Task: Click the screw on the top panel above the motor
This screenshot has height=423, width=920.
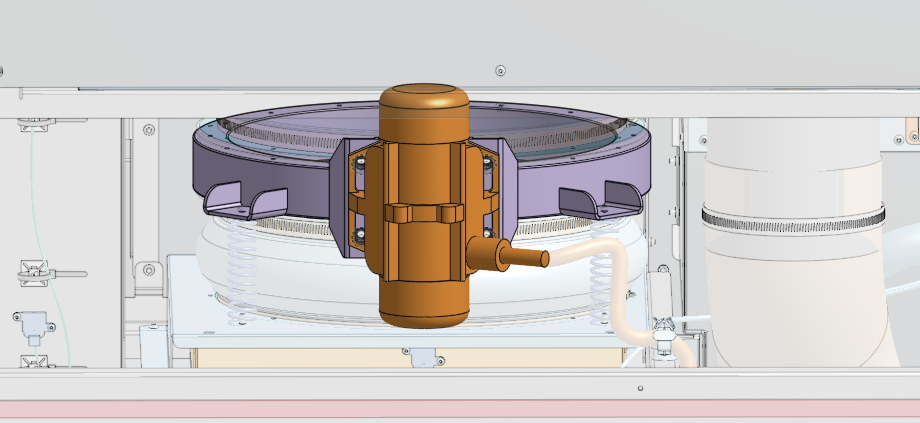Action: pyautogui.click(x=500, y=71)
